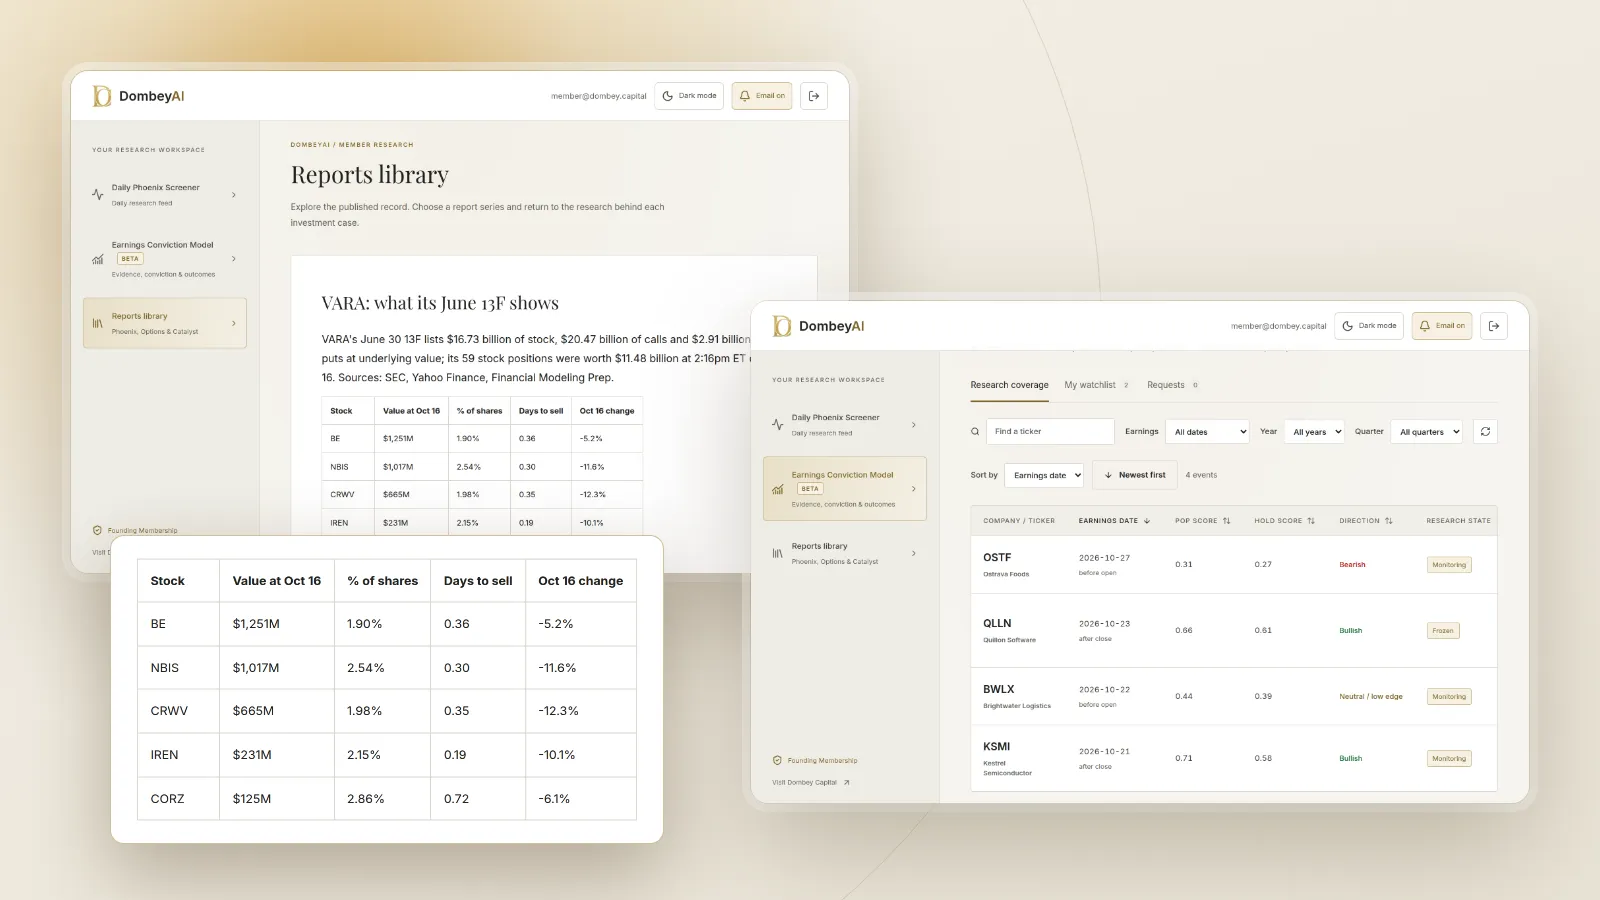1600x900 pixels.
Task: Click the pulse icon beside Daily Phoenix Screener, left window
Action: [x=98, y=195]
